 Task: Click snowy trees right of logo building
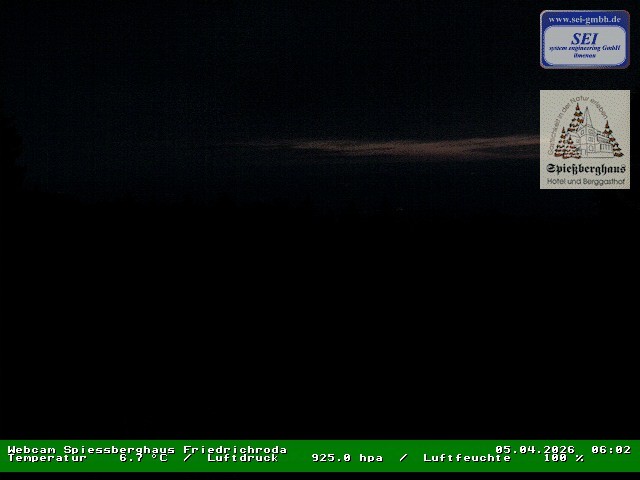612,143
